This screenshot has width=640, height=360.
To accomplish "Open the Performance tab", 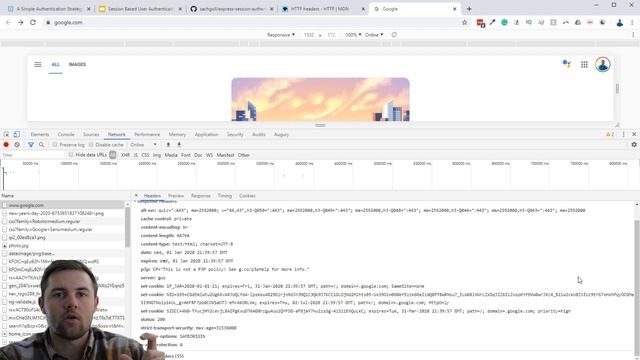I will 147,134.
